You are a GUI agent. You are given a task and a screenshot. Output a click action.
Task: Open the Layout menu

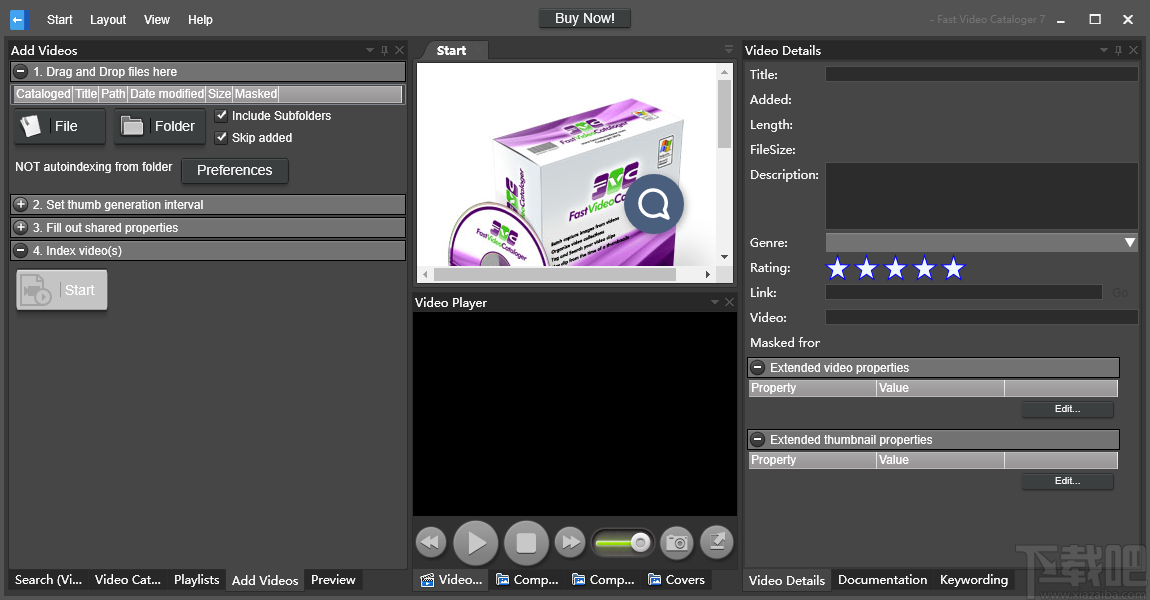pyautogui.click(x=107, y=19)
